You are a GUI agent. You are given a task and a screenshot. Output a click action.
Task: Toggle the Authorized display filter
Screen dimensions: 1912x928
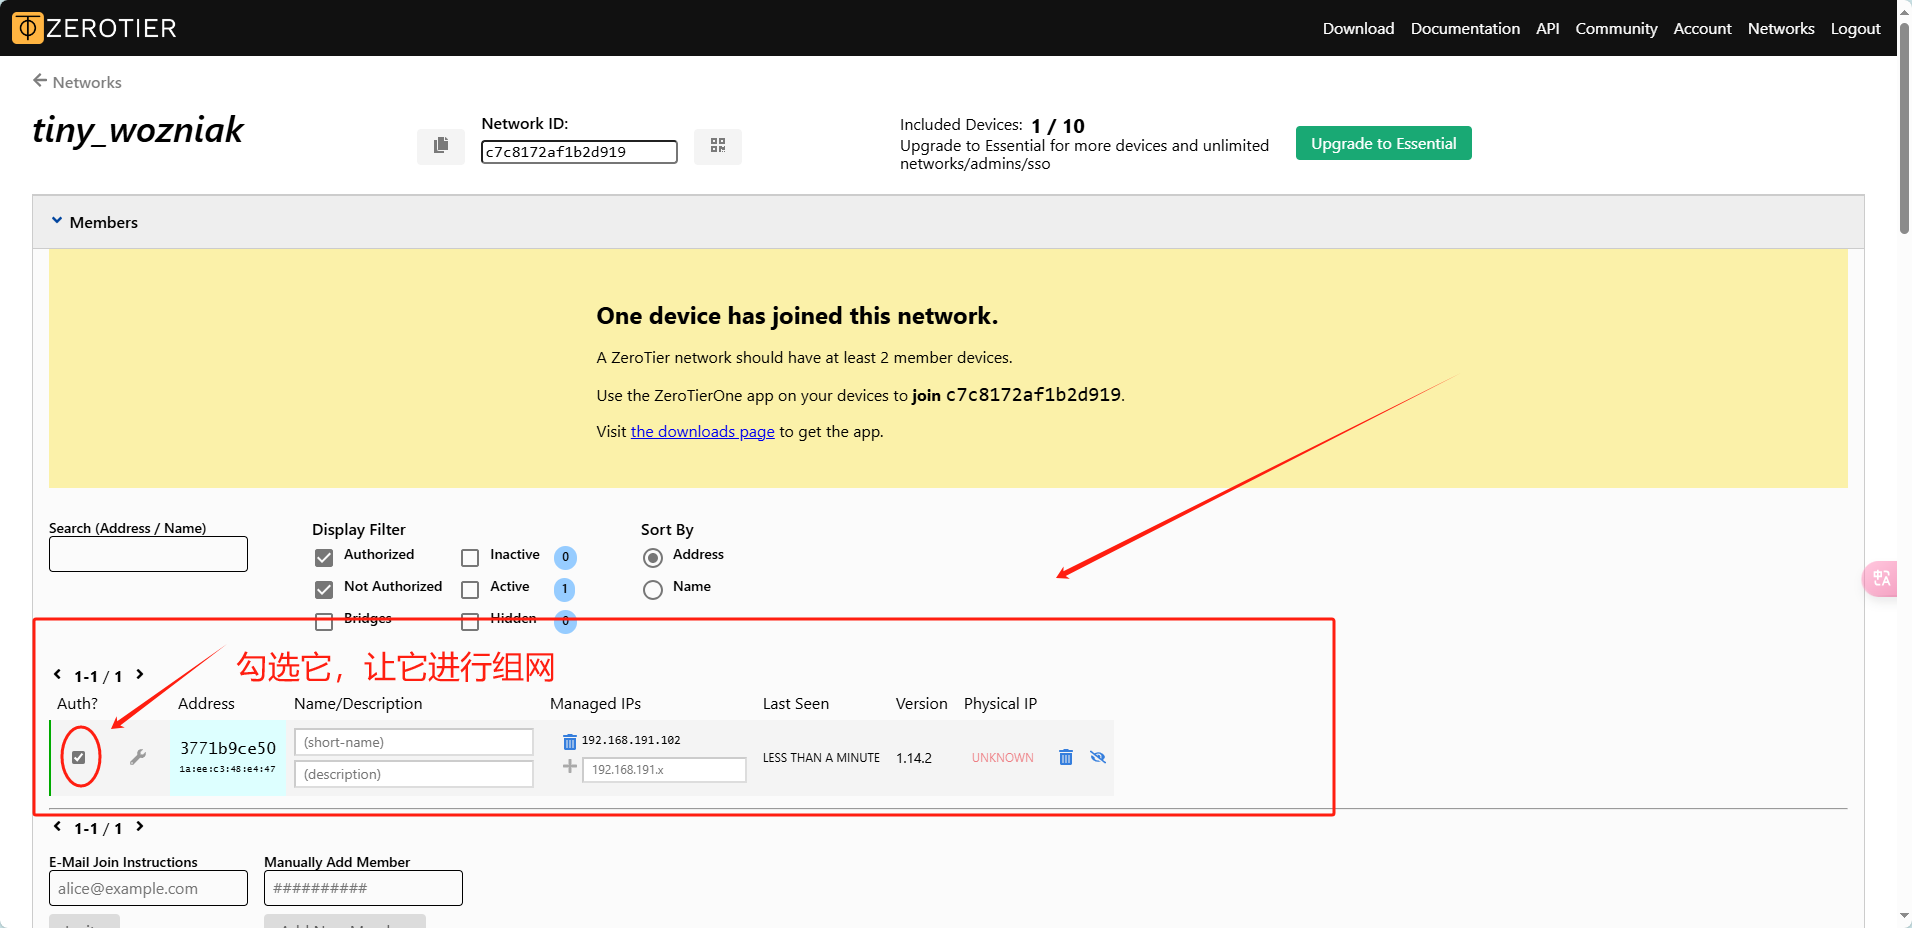click(x=324, y=557)
